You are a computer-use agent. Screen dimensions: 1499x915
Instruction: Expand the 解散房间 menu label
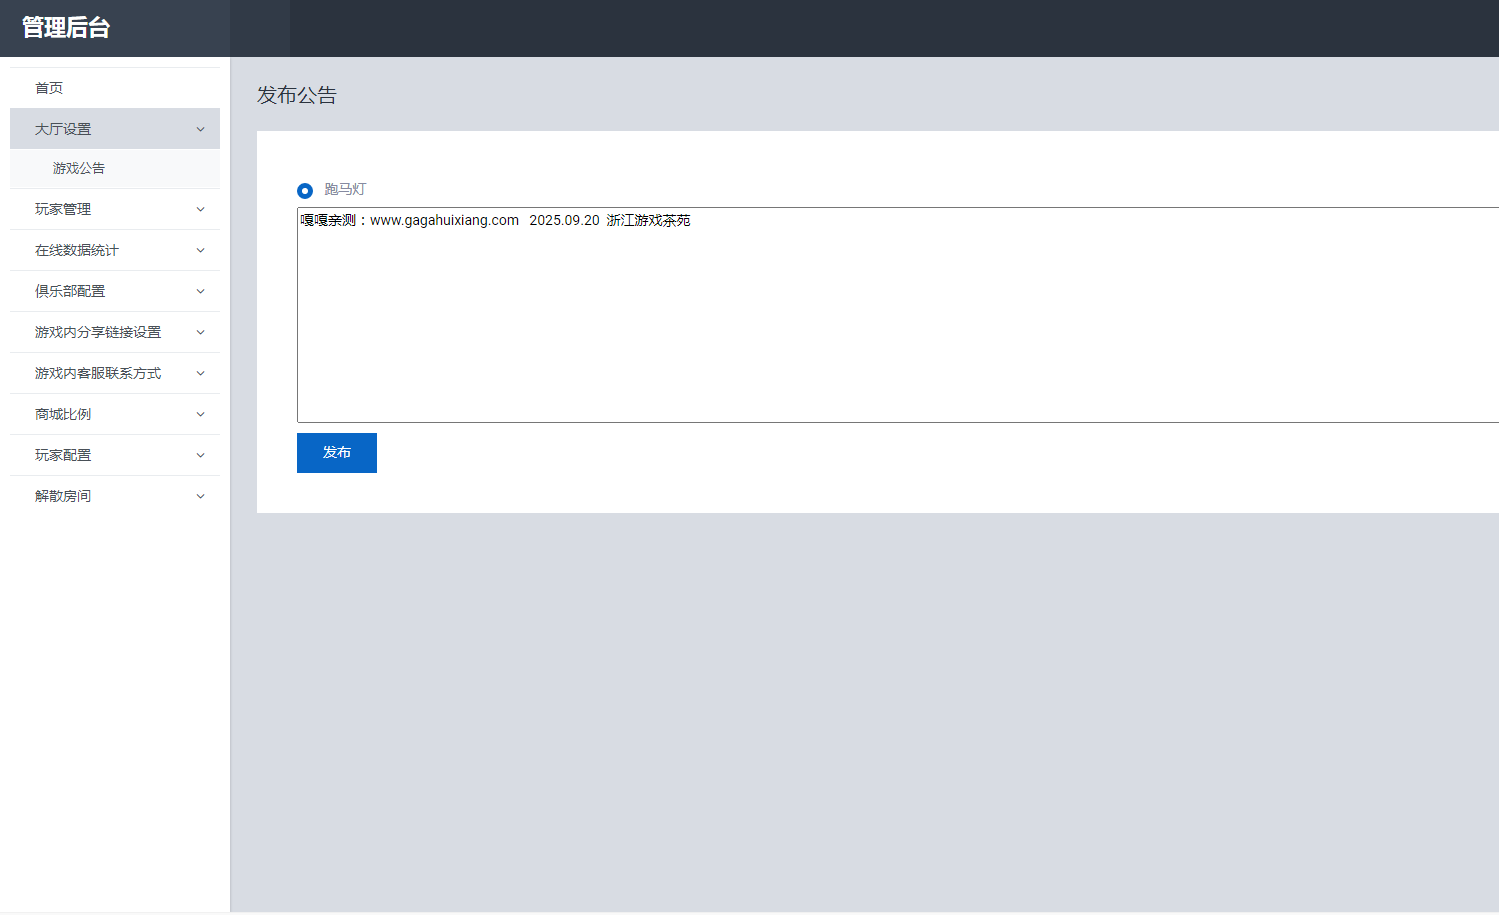pyautogui.click(x=63, y=496)
